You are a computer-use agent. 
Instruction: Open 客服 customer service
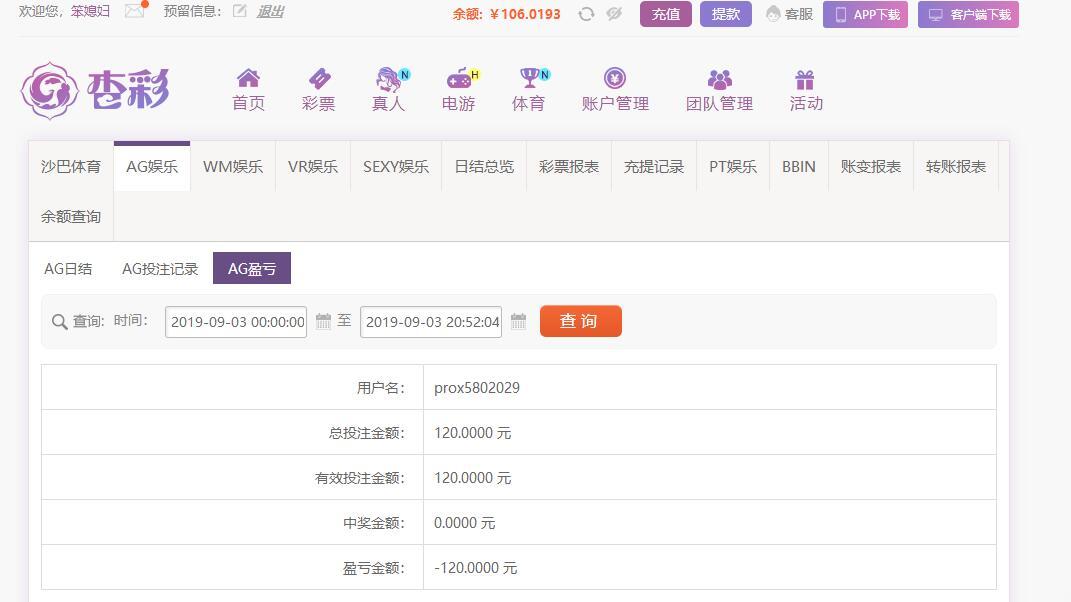(x=790, y=14)
